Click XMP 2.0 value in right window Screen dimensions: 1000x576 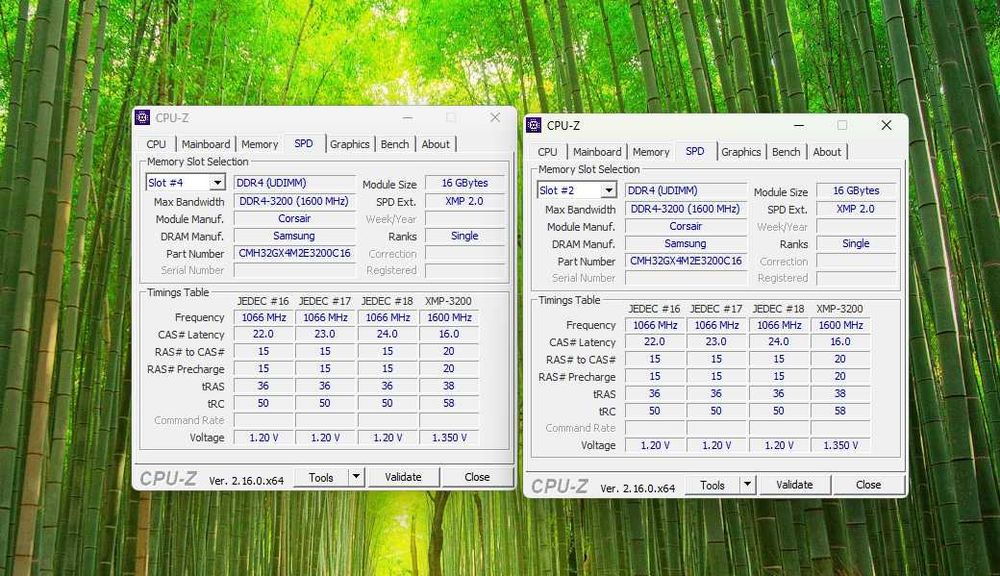(x=857, y=209)
